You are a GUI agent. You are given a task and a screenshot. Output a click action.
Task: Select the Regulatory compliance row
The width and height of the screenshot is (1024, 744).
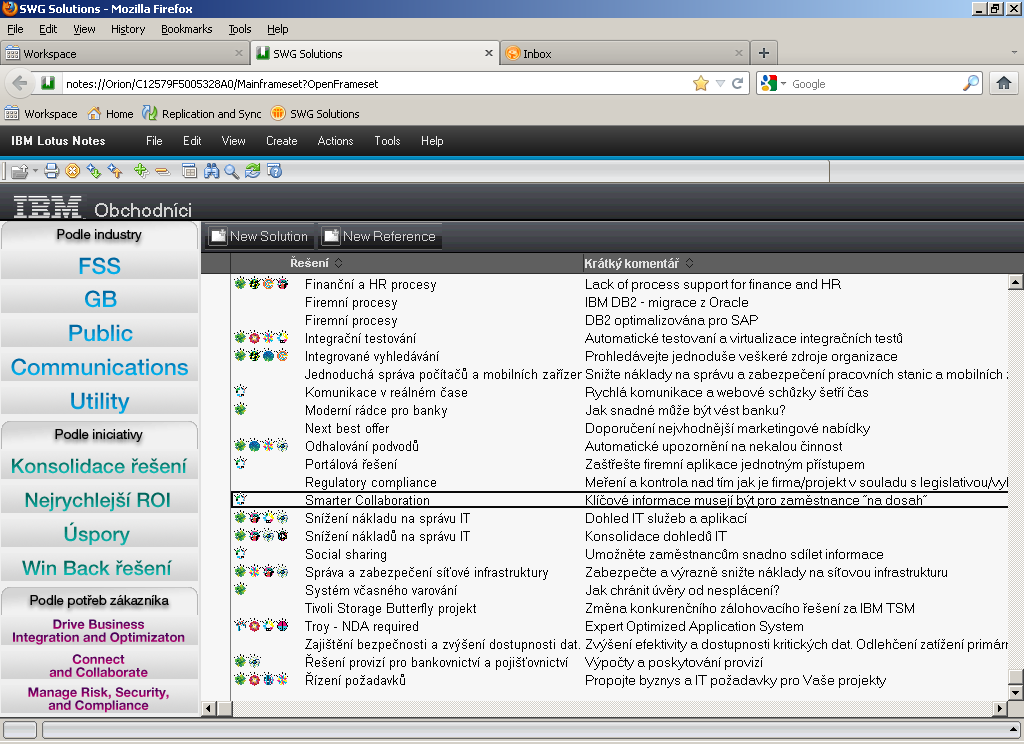tap(619, 482)
